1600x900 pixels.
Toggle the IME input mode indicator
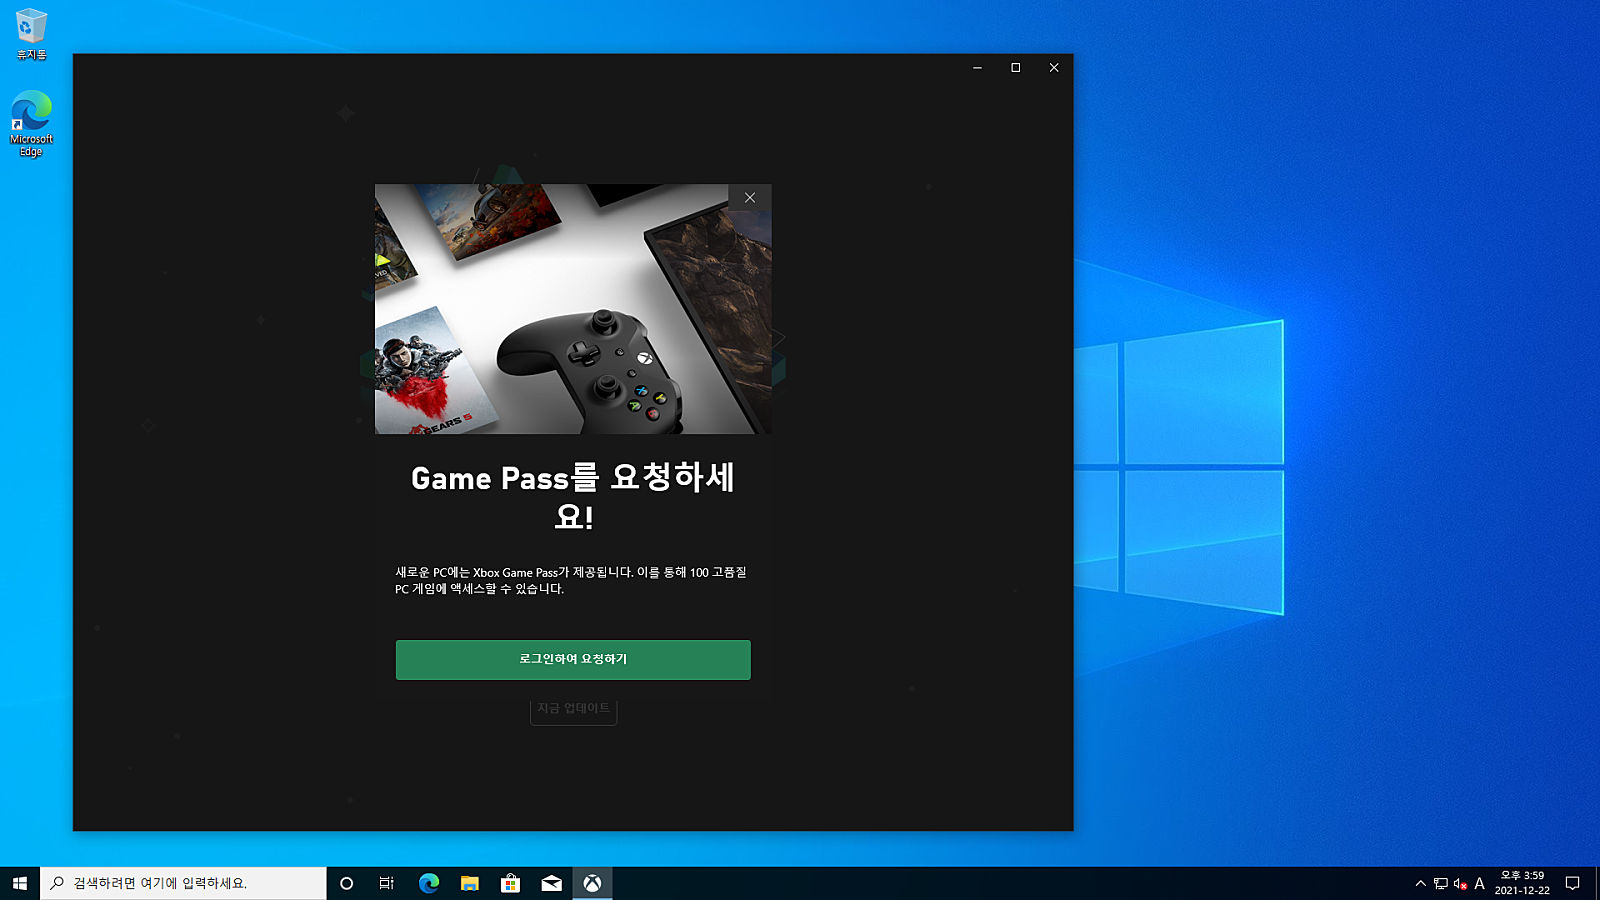coord(1480,883)
